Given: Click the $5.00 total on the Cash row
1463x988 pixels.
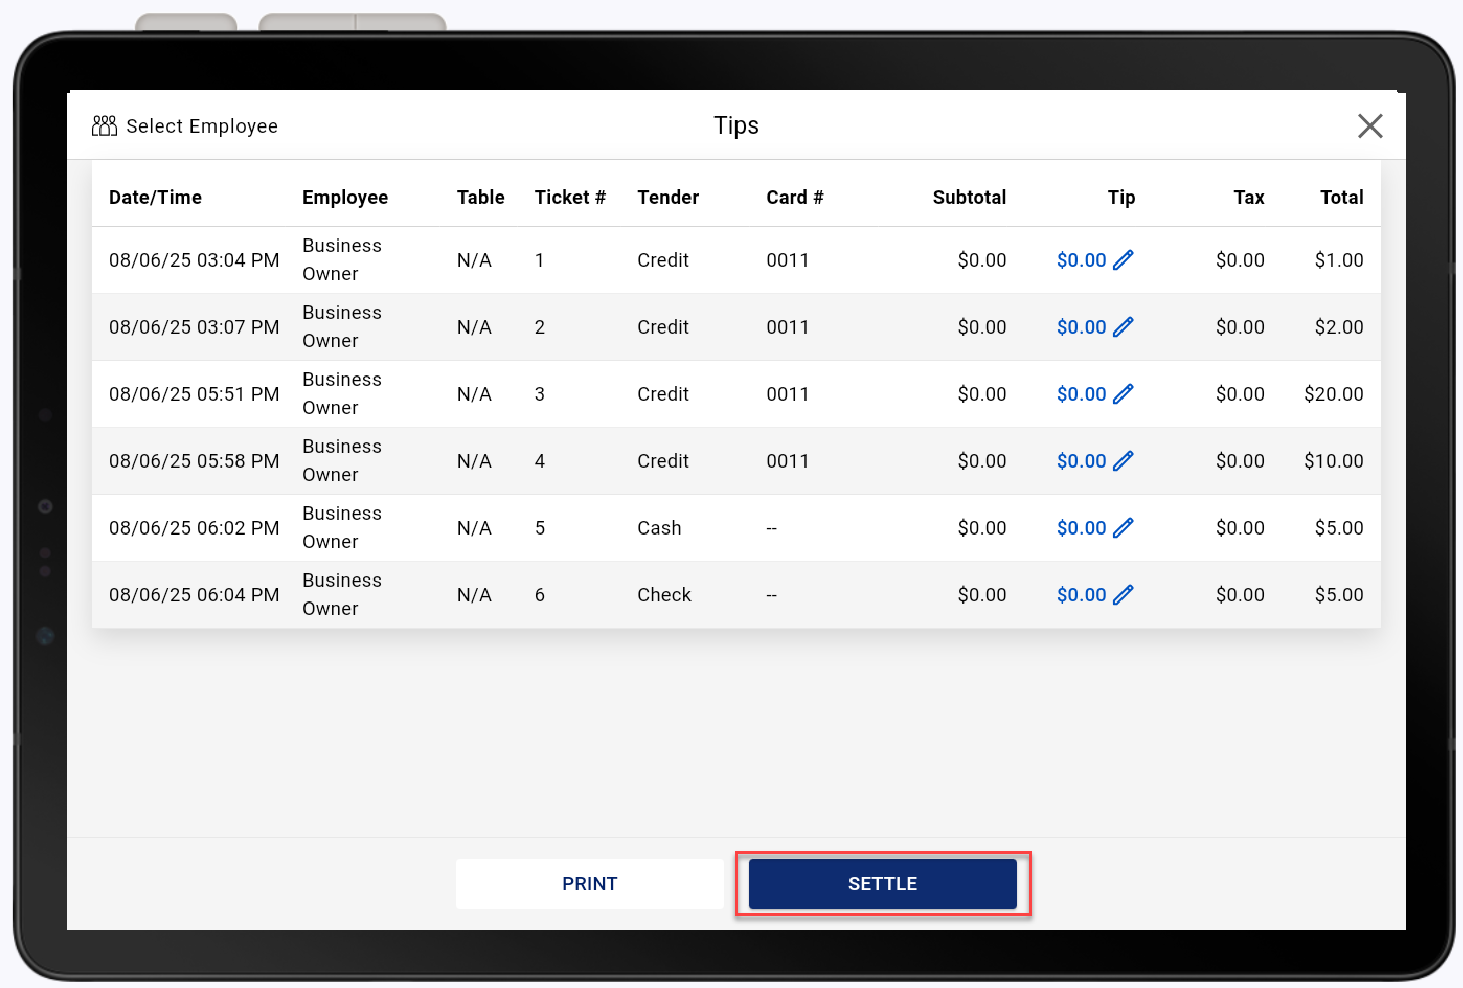Looking at the screenshot, I should pos(1339,528).
